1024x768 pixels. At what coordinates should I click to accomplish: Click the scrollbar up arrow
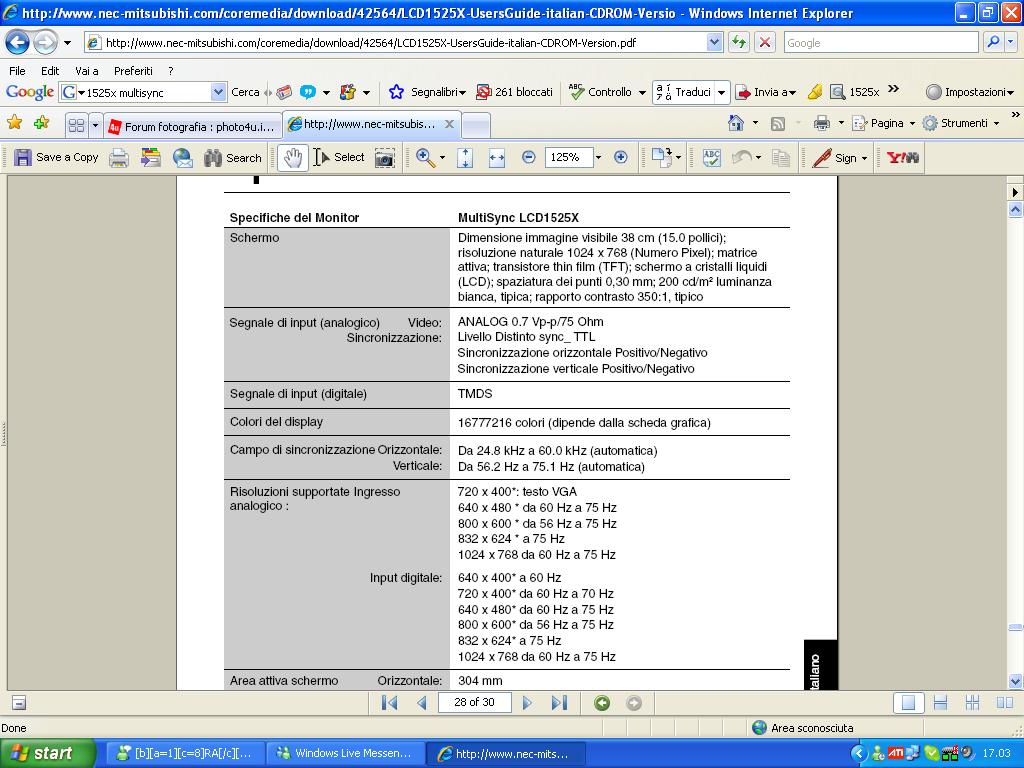tap(1015, 209)
